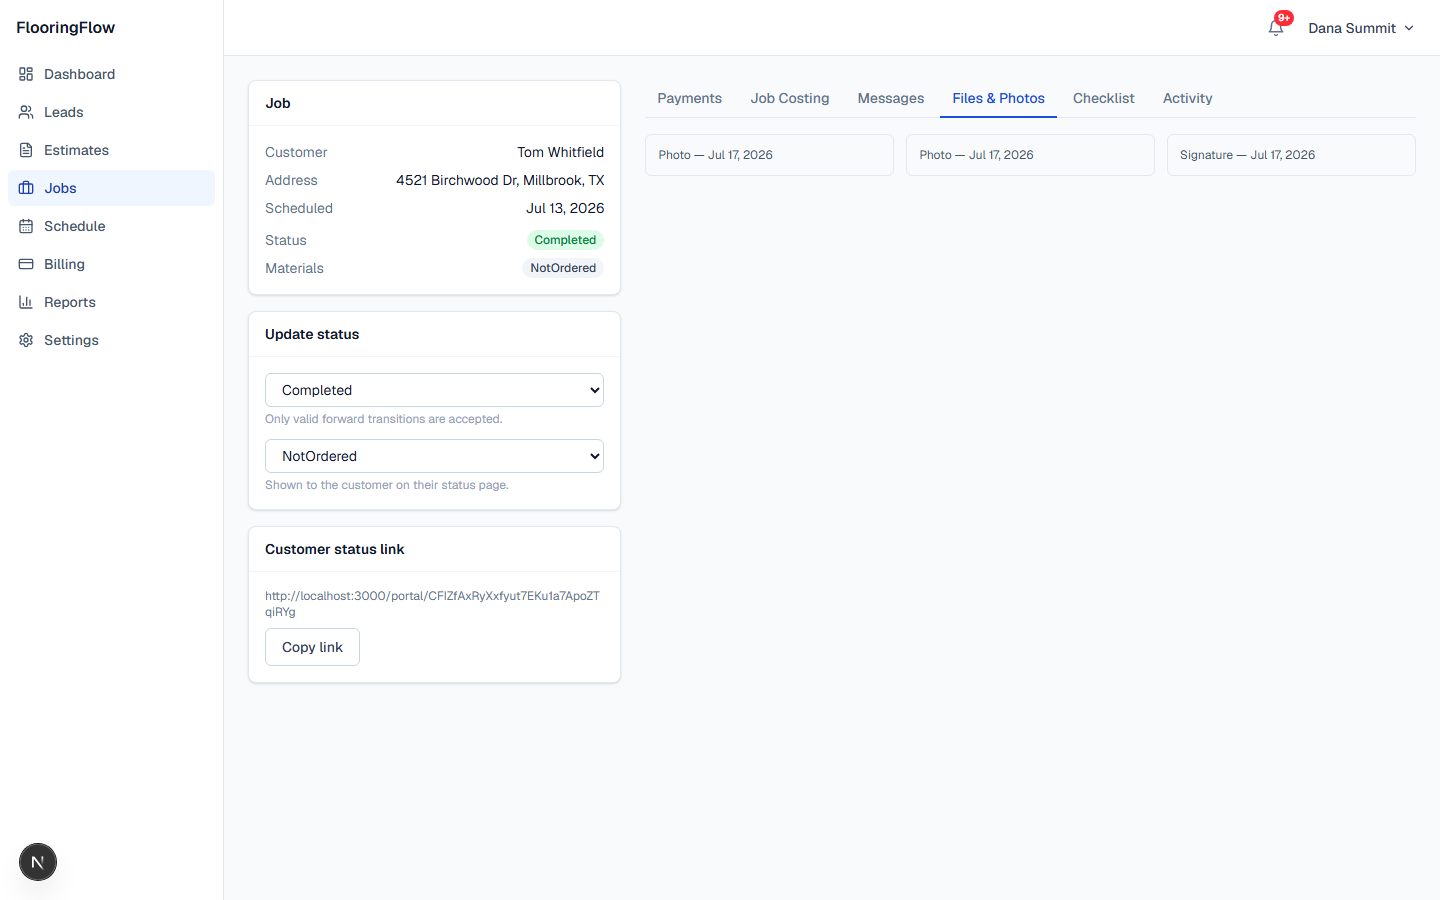Check the notifications bell
Viewport: 1440px width, 900px height.
(x=1276, y=28)
